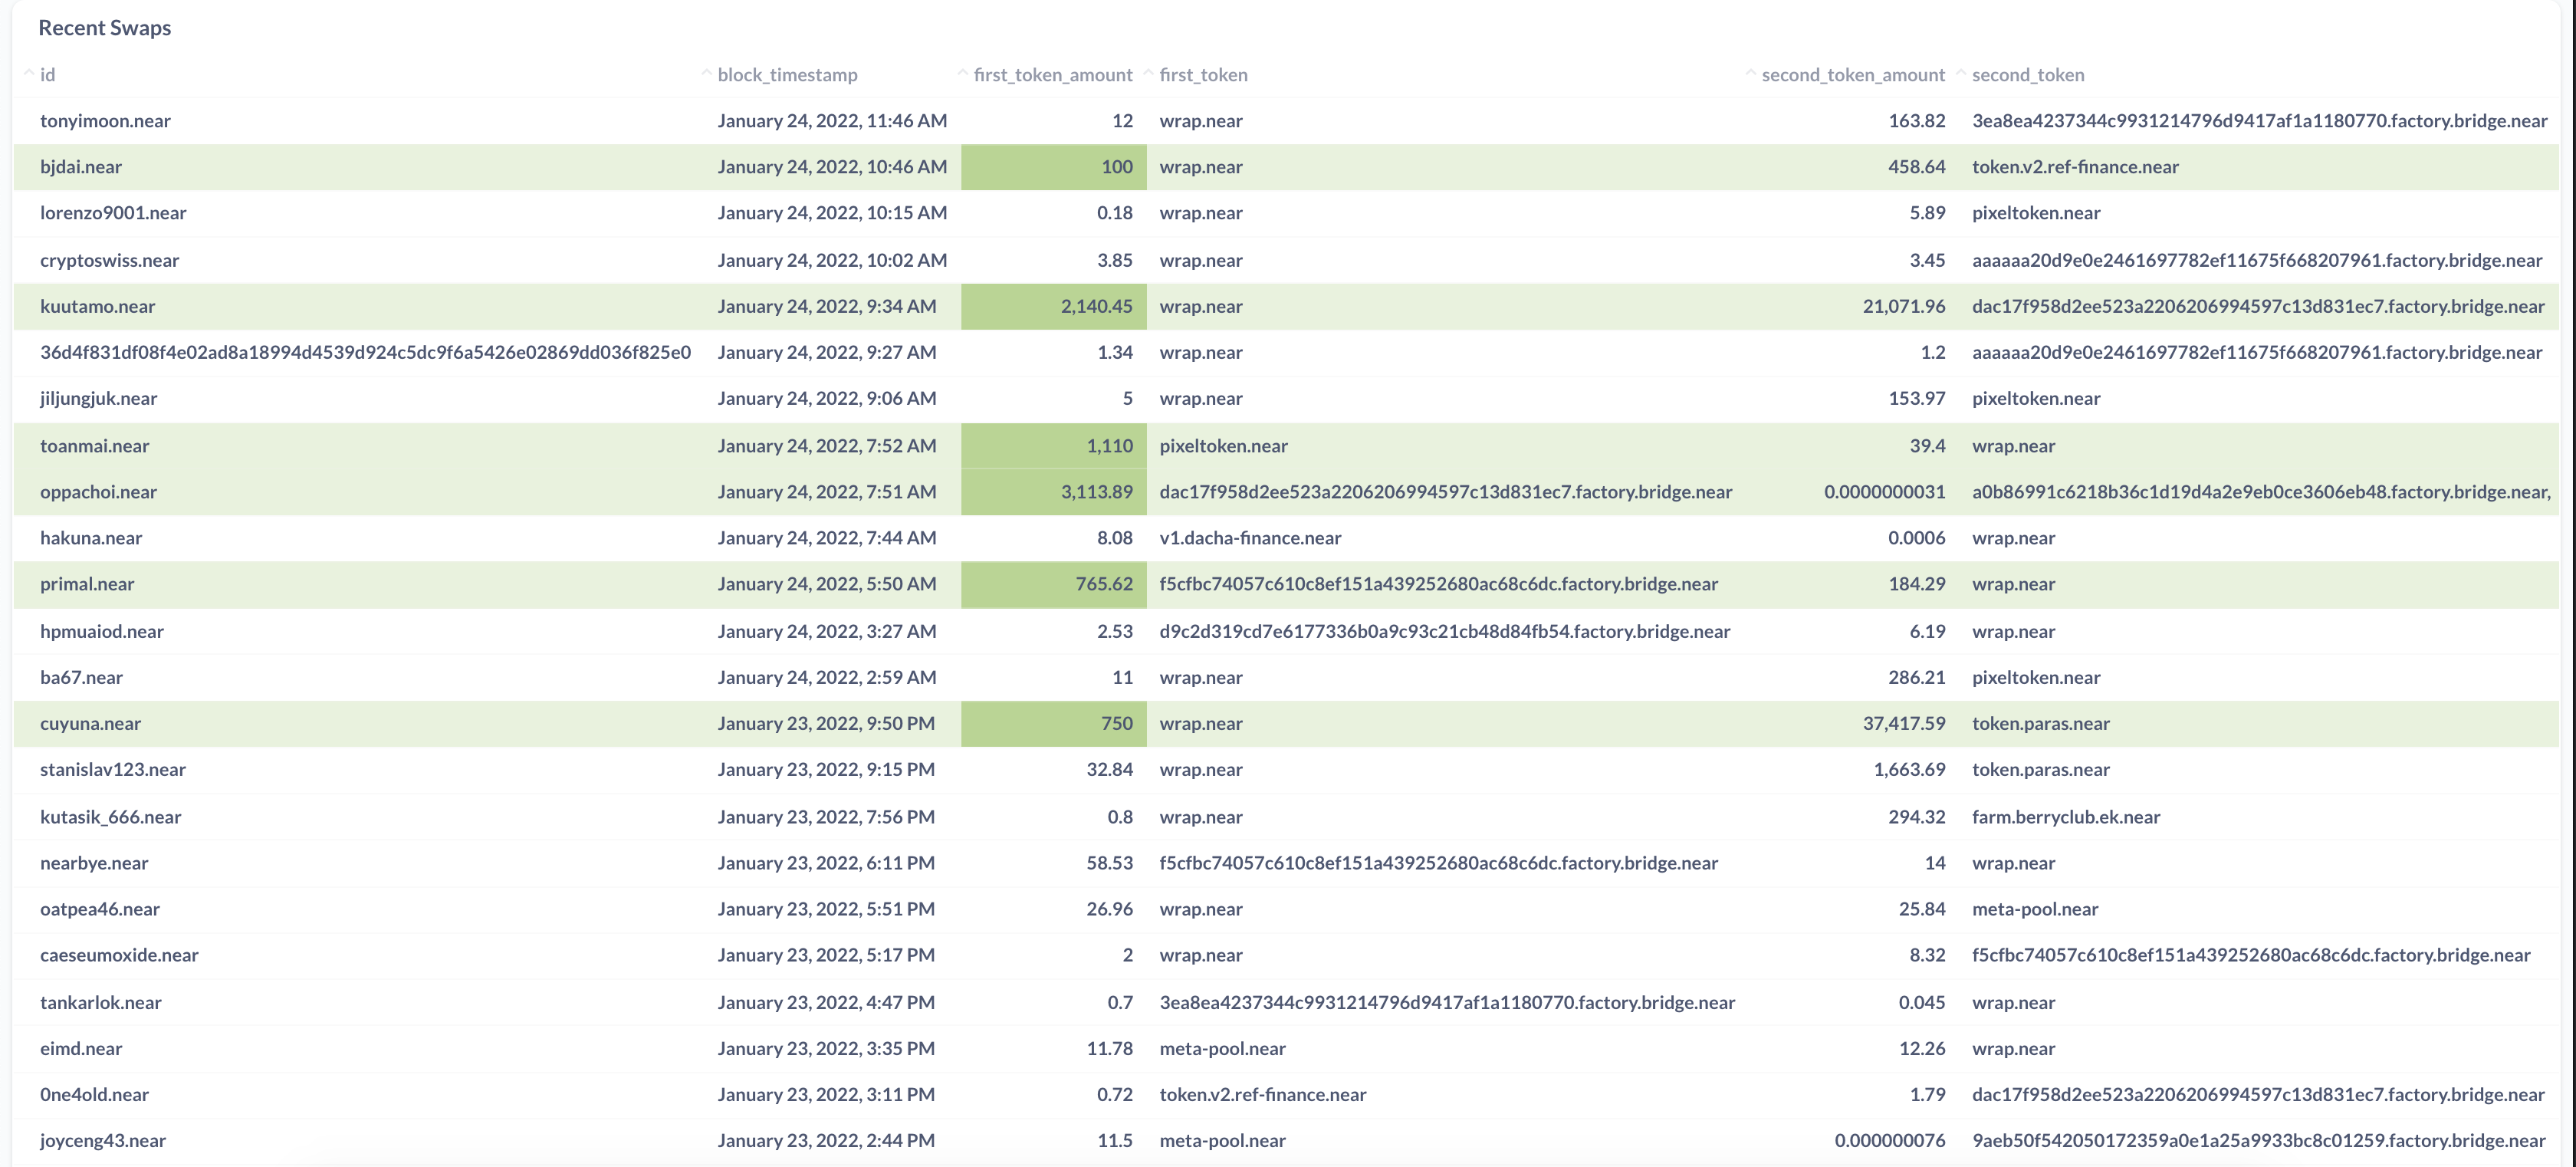Click sort chevron beside first_token_amount header
The height and width of the screenshot is (1167, 2576).
pos(962,73)
